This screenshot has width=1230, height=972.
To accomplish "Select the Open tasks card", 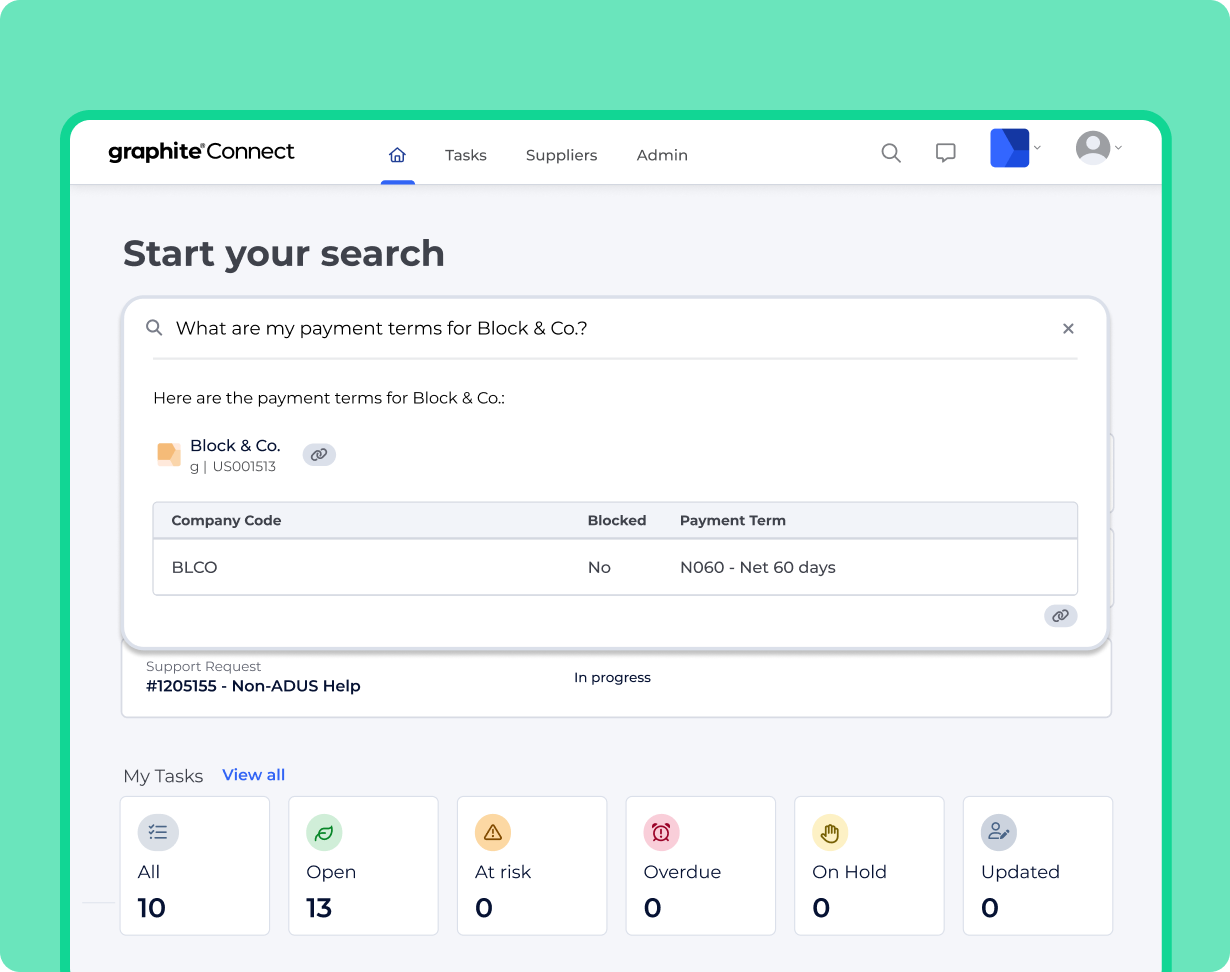I will 363,865.
